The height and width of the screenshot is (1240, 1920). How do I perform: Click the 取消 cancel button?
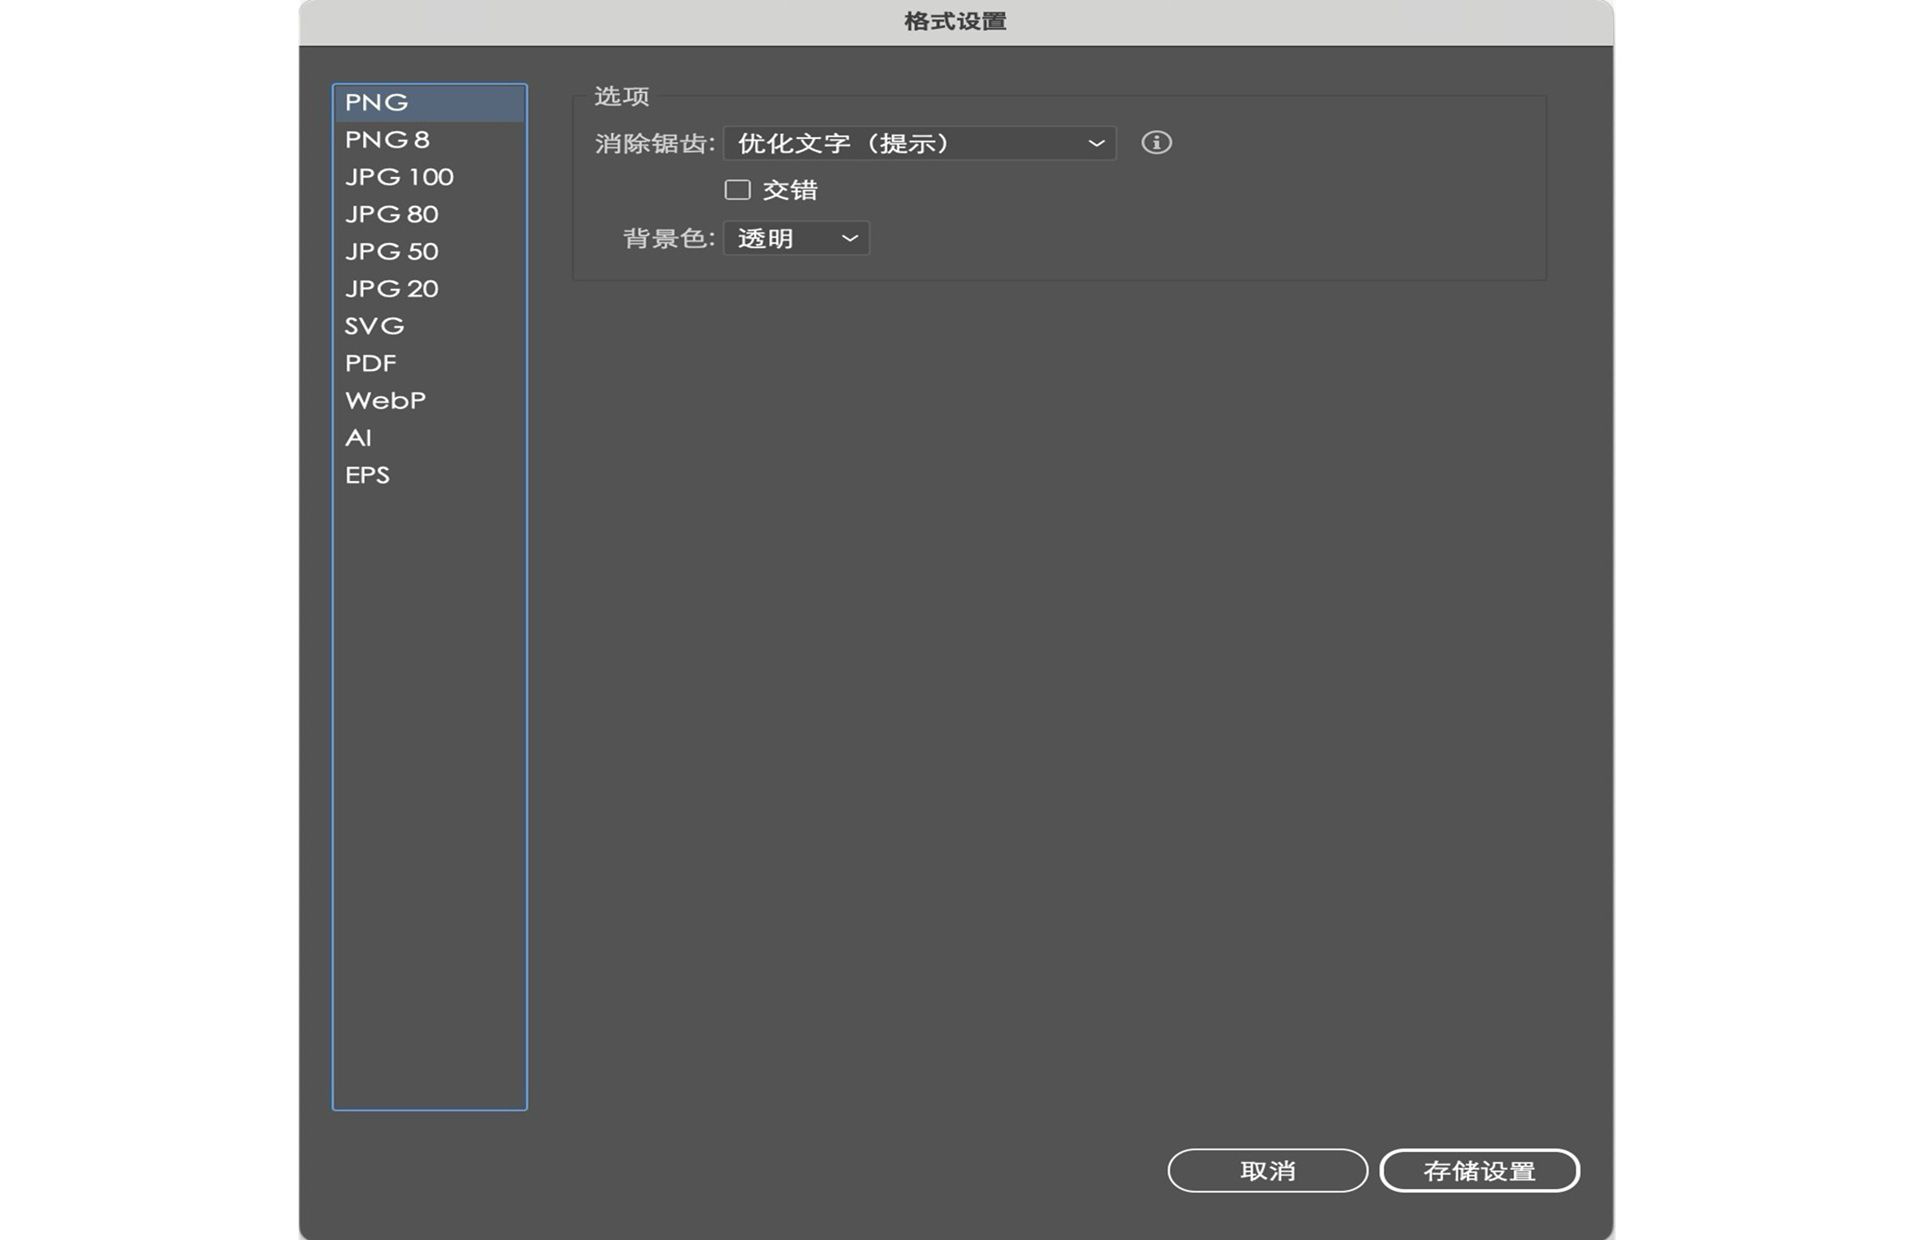[1267, 1170]
